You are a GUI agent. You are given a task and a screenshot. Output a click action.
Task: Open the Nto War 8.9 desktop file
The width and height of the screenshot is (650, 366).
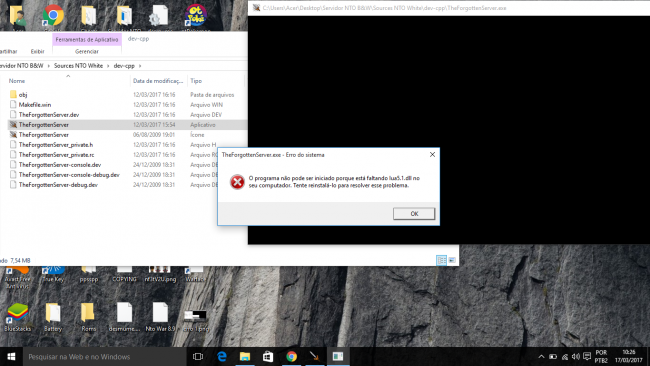tap(160, 317)
